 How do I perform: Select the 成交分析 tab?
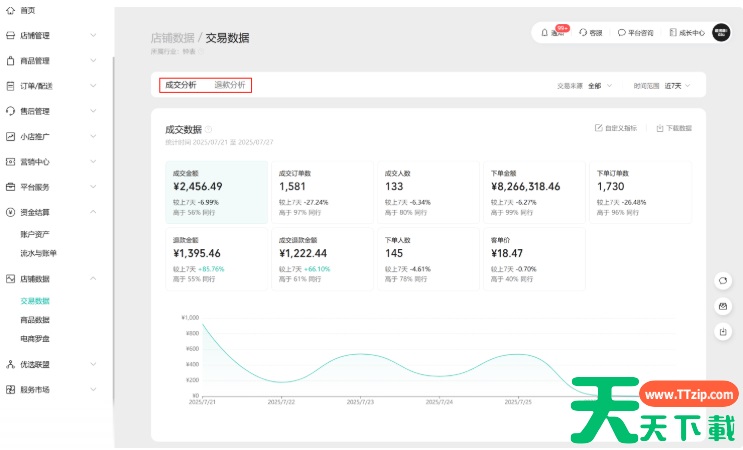pyautogui.click(x=181, y=85)
